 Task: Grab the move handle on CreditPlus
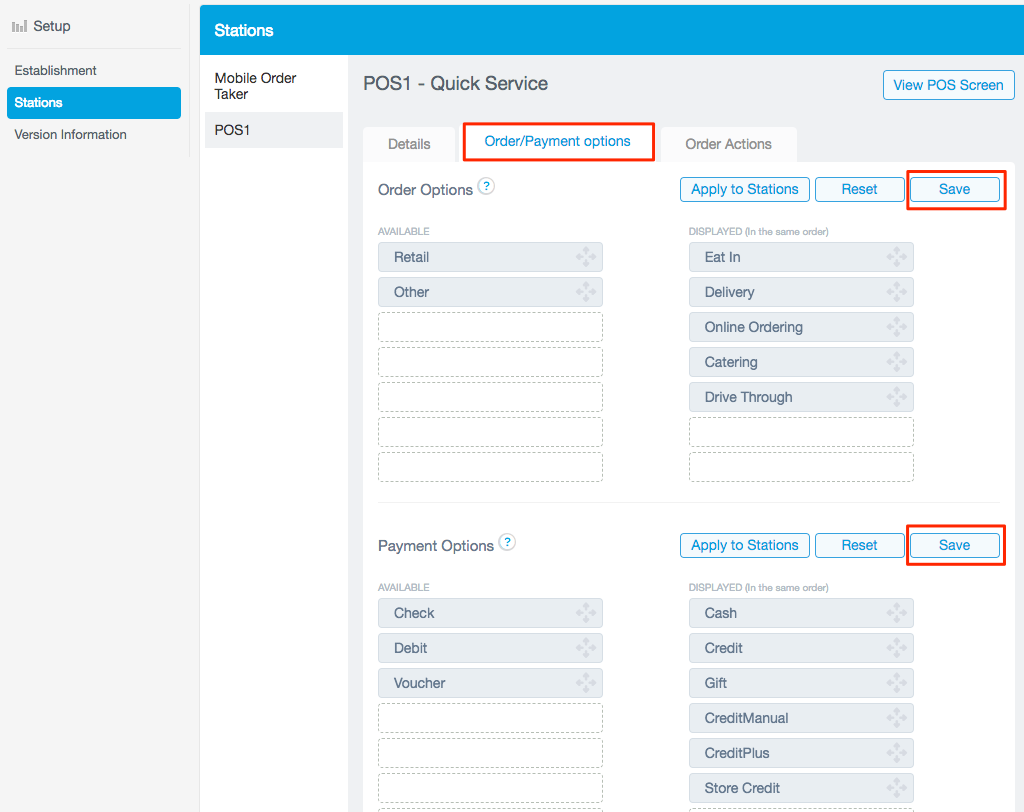coord(896,753)
